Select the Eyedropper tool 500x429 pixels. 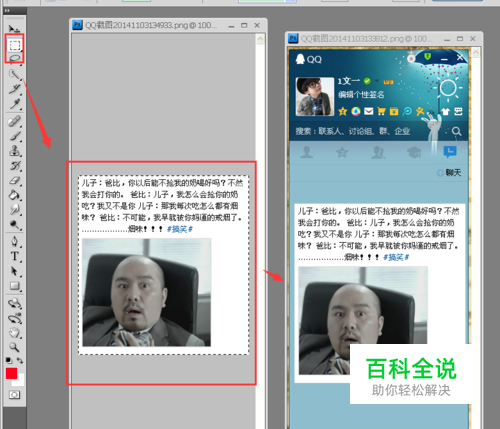point(14,104)
